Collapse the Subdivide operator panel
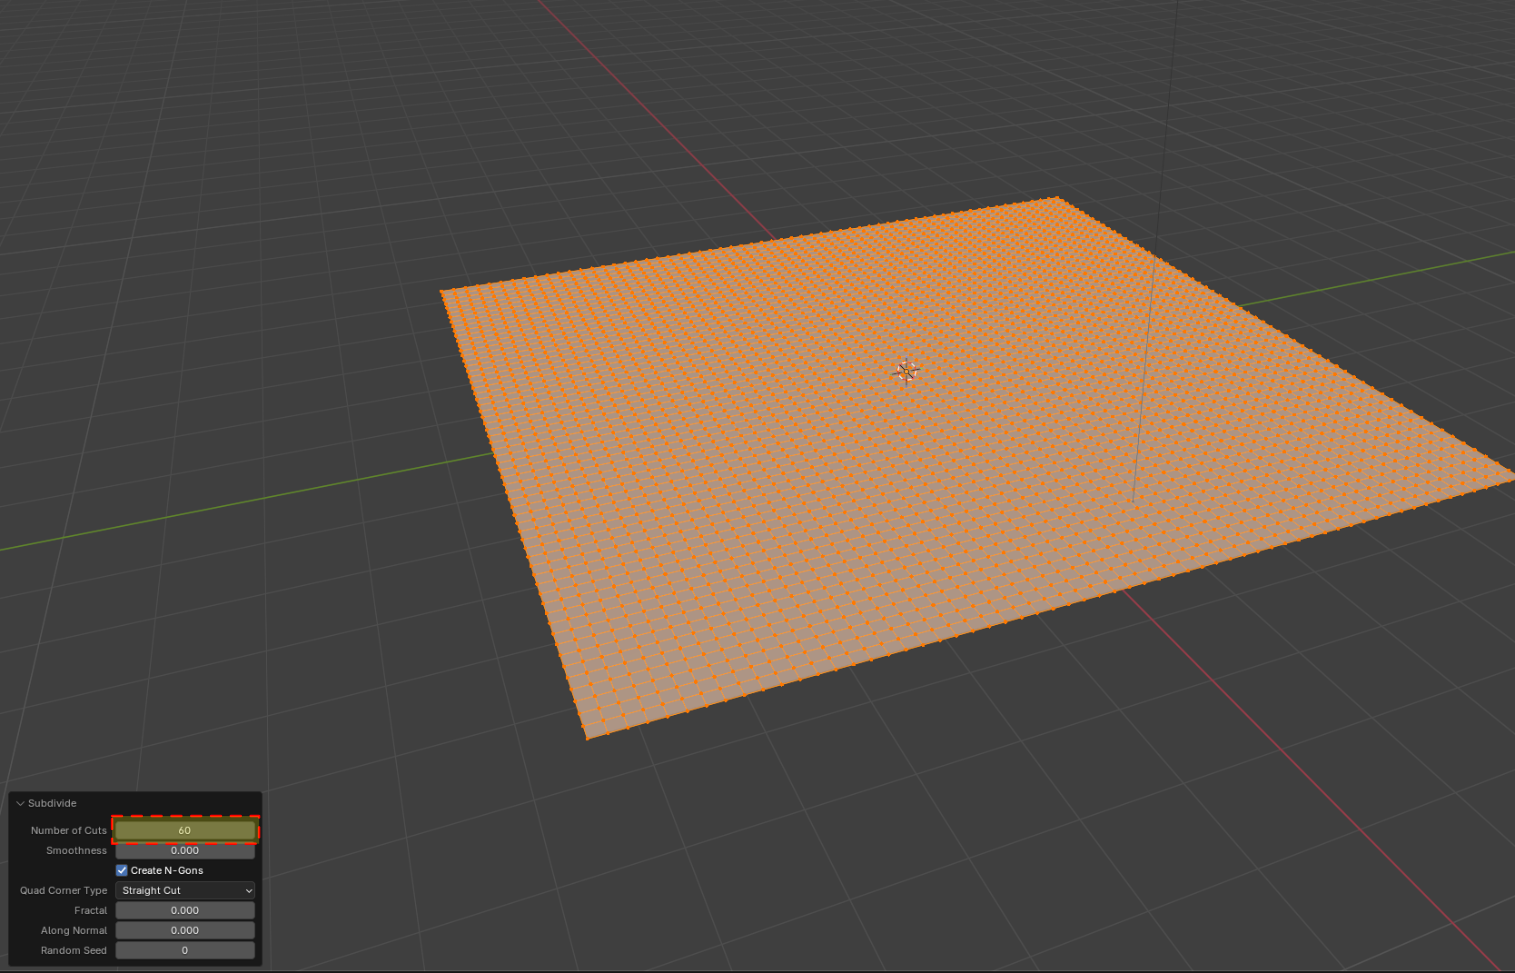Image resolution: width=1515 pixels, height=973 pixels. [x=20, y=803]
